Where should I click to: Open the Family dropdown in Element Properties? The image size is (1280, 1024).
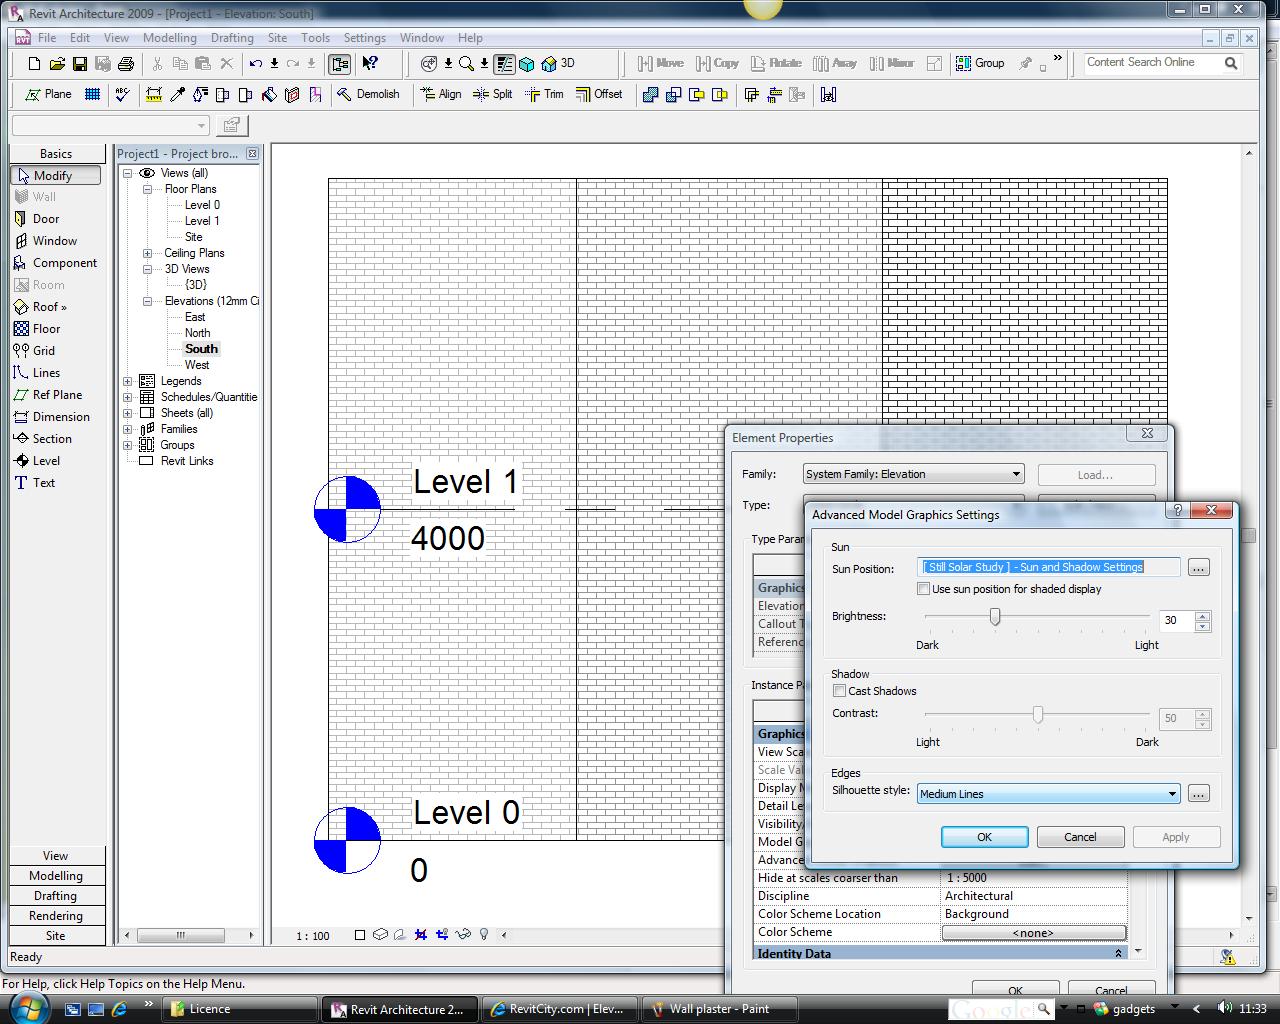[x=1015, y=474]
